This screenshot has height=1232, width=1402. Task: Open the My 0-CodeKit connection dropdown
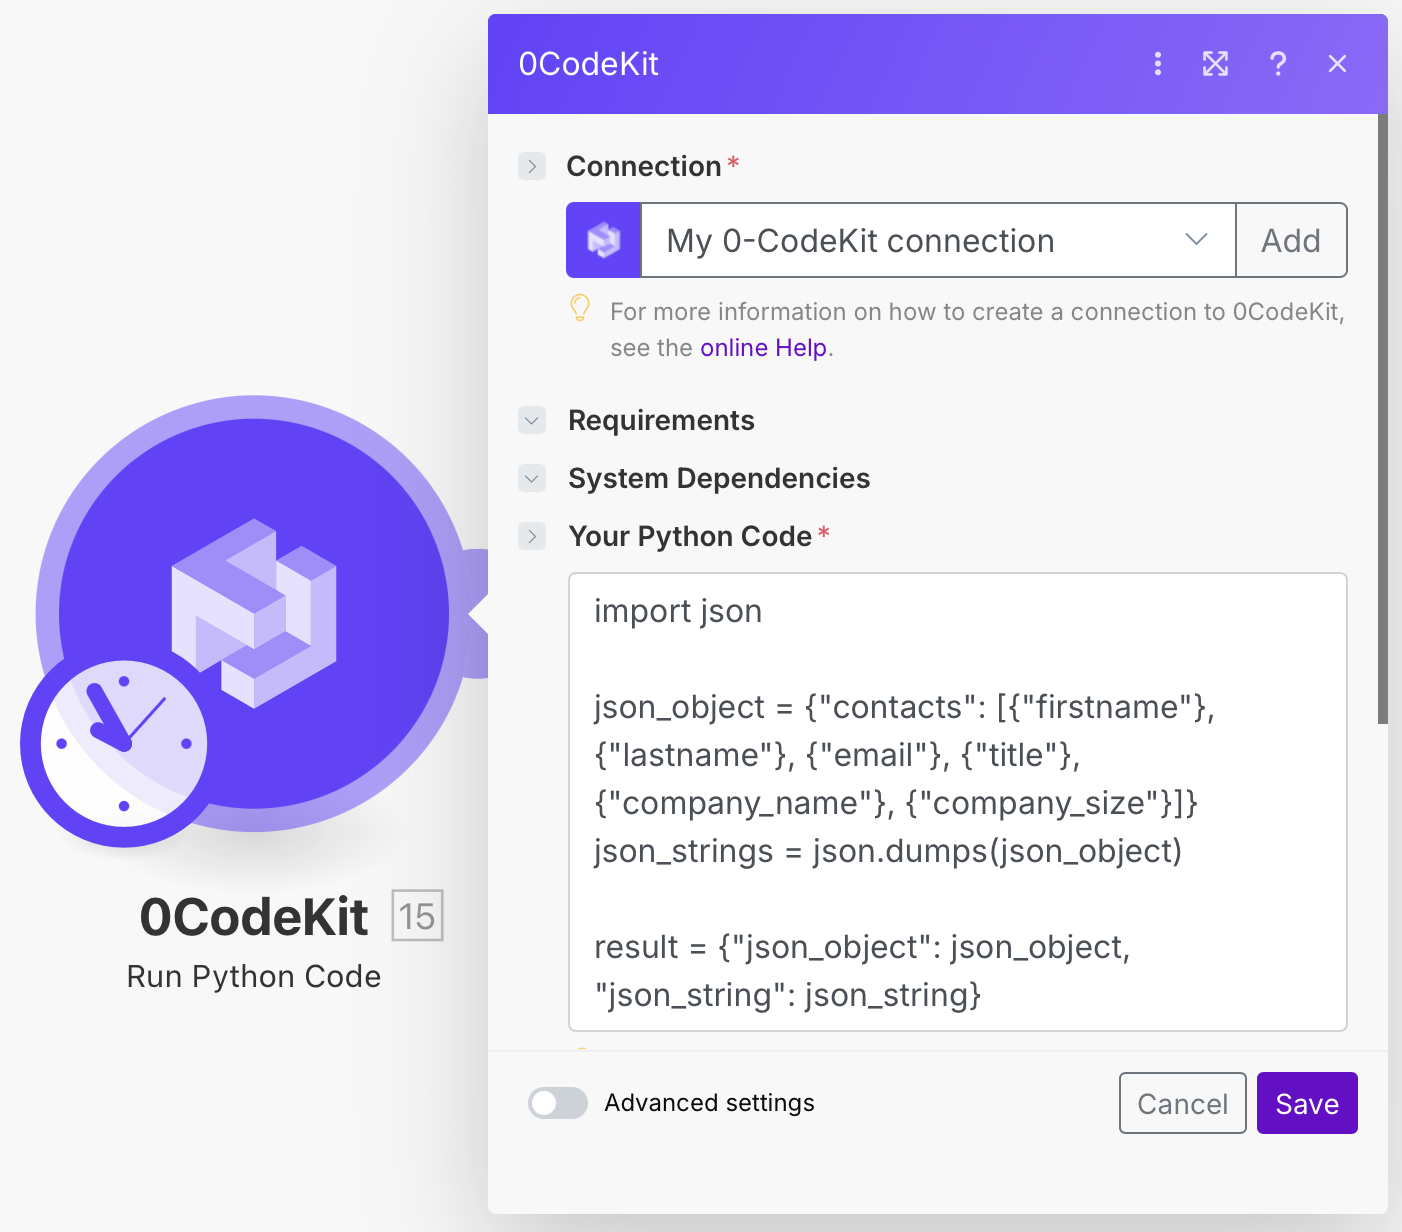938,240
